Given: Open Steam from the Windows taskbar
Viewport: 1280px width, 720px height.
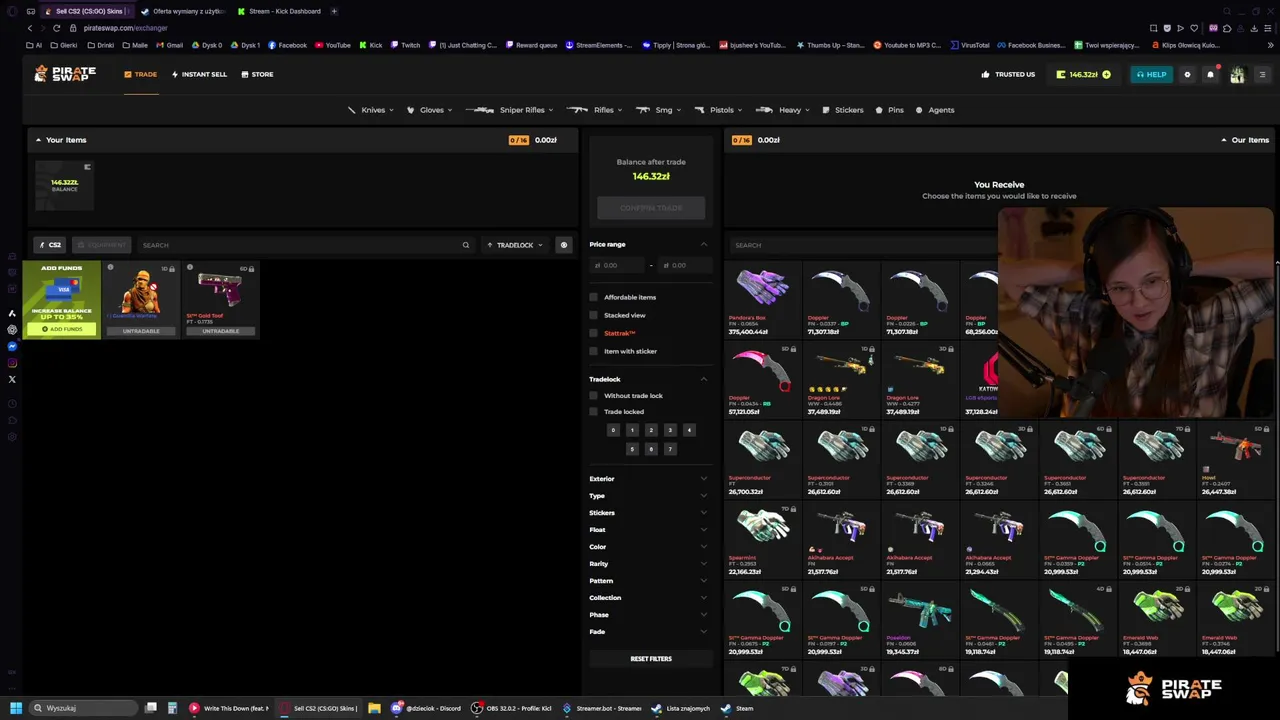Looking at the screenshot, I should [x=738, y=708].
